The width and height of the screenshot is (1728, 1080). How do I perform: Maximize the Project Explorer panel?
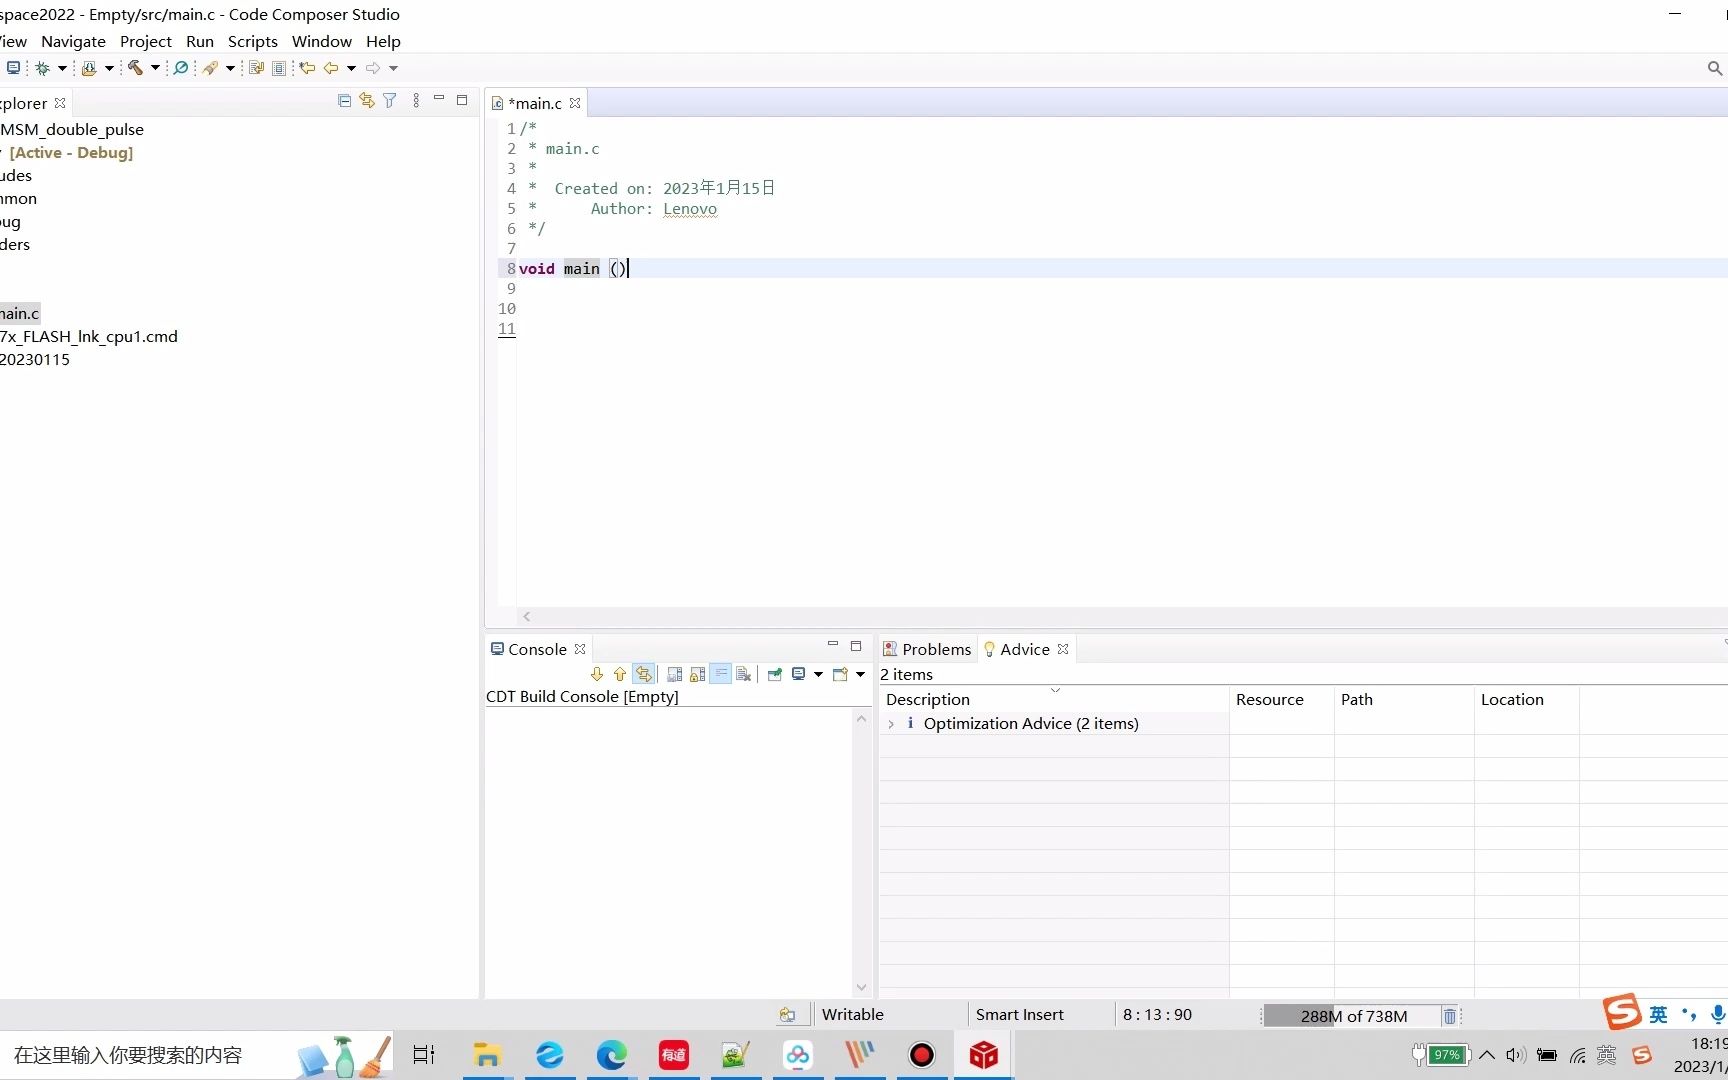tap(462, 100)
